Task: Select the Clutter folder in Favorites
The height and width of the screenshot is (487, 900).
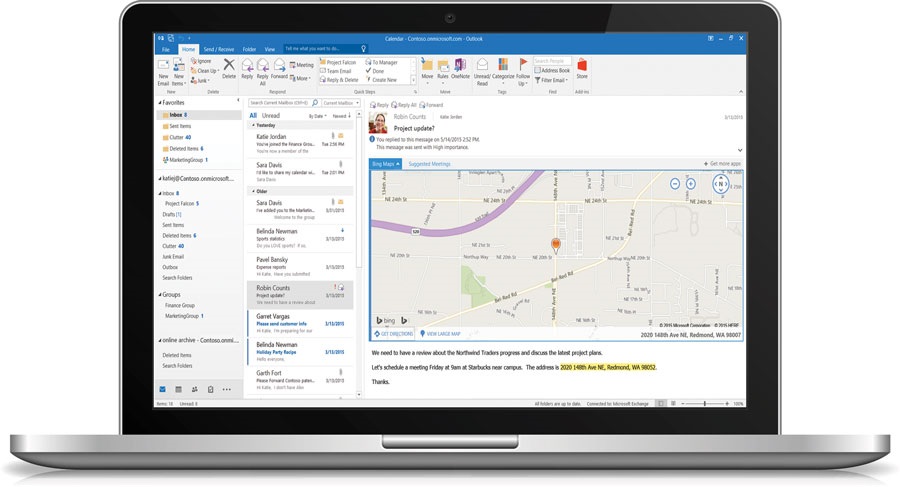Action: [177, 137]
